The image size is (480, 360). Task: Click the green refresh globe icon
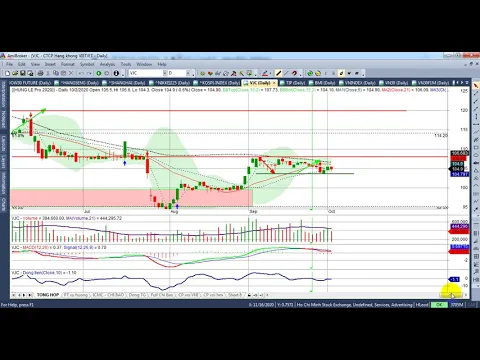(x=310, y=73)
